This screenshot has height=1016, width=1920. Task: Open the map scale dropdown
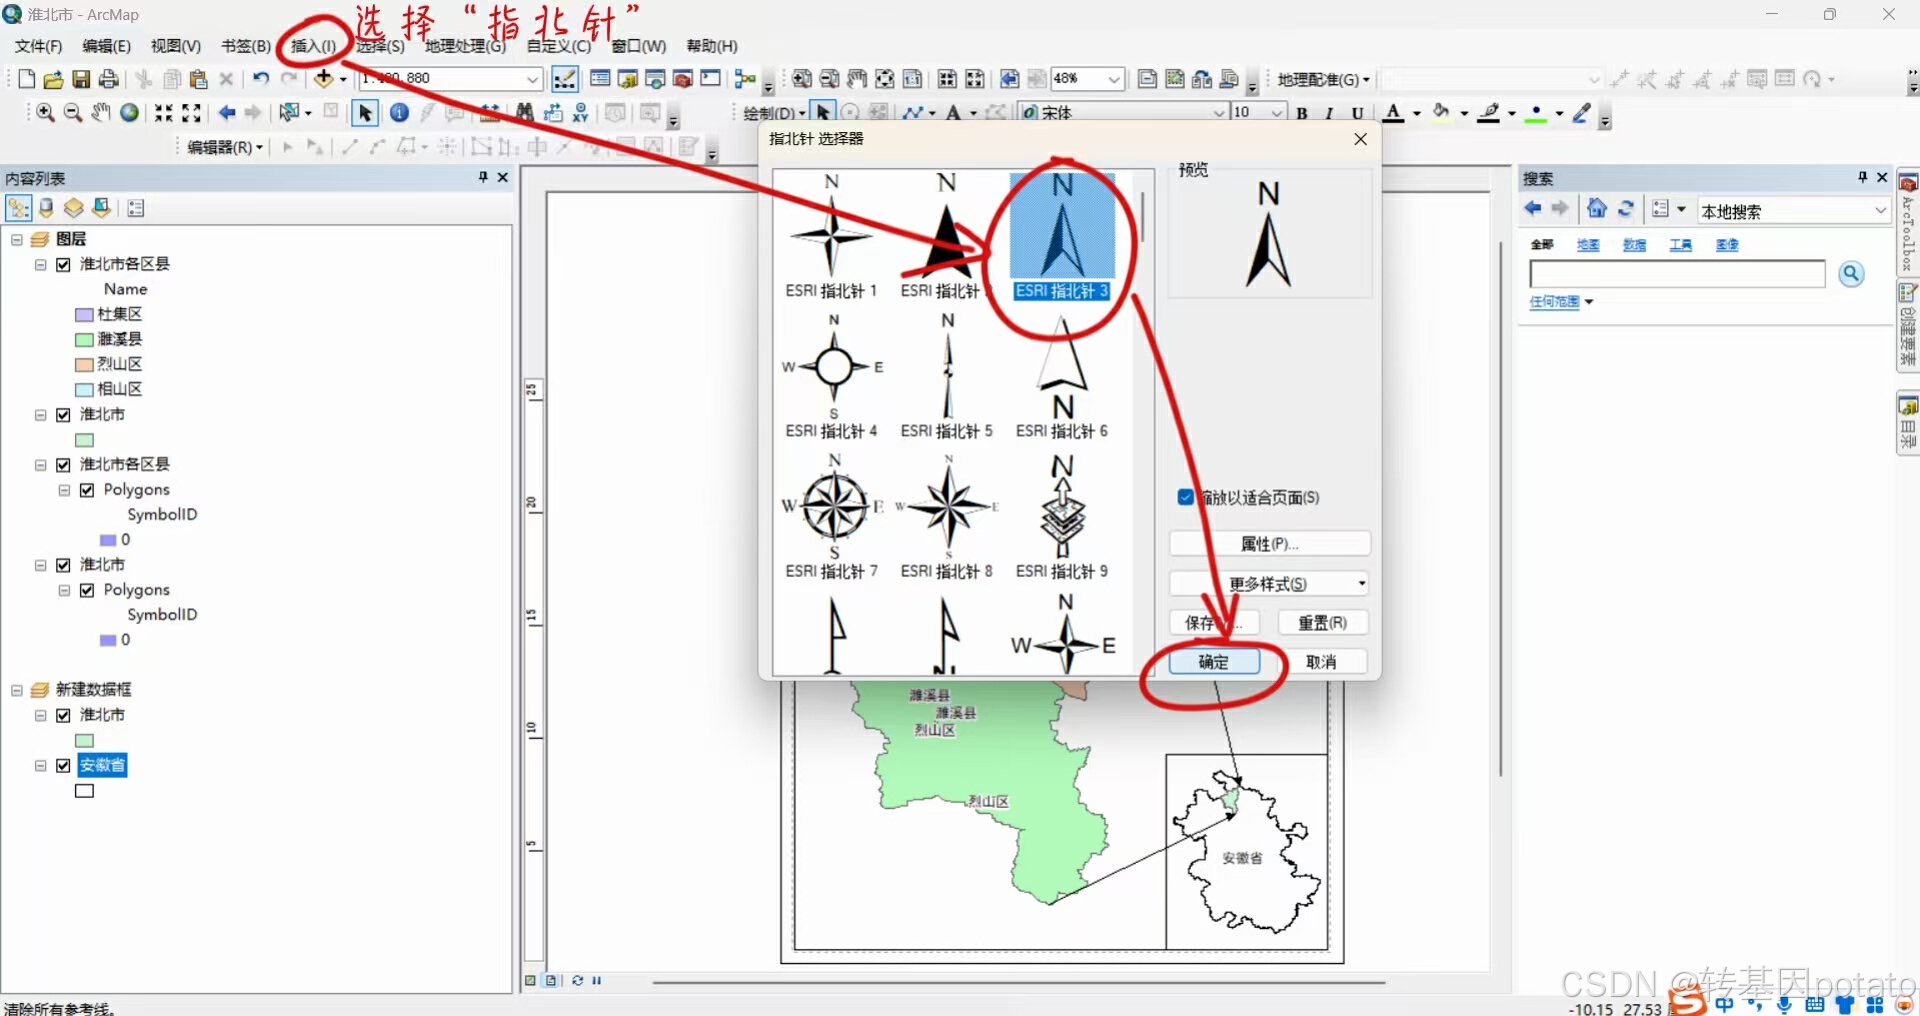(x=533, y=78)
